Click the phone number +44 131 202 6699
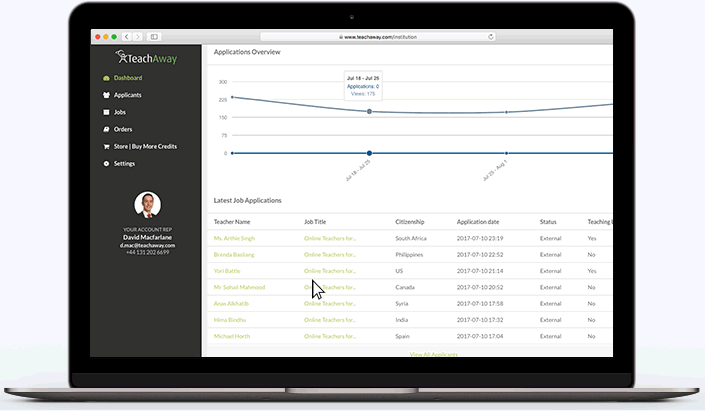705x411 pixels. coord(147,252)
